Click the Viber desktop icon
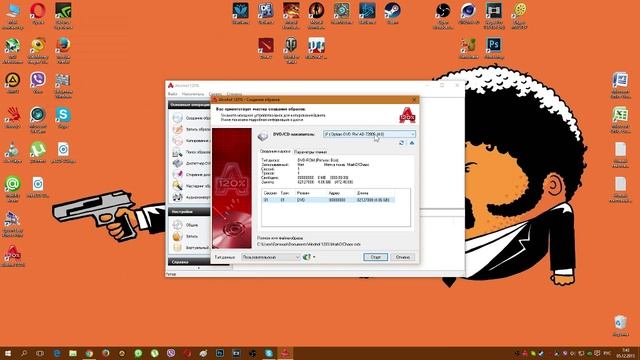The width and height of the screenshot is (640, 360). pyautogui.click(x=38, y=82)
